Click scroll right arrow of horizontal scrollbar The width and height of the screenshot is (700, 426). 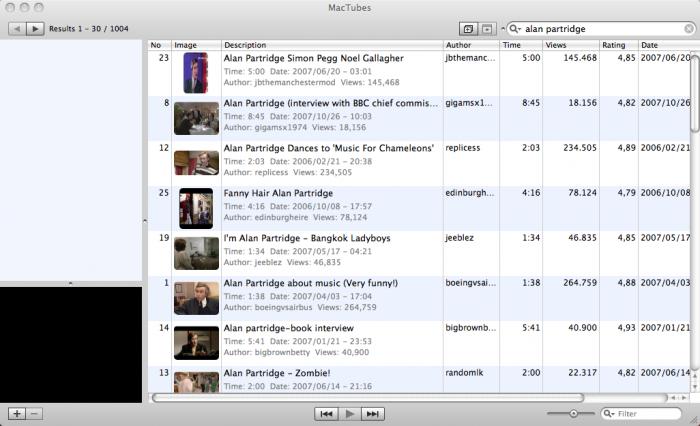click(684, 397)
